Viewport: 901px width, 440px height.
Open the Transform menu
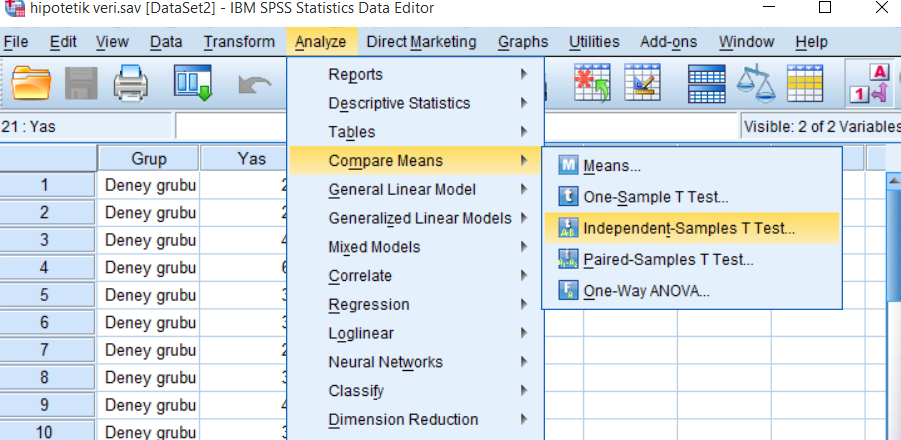239,42
